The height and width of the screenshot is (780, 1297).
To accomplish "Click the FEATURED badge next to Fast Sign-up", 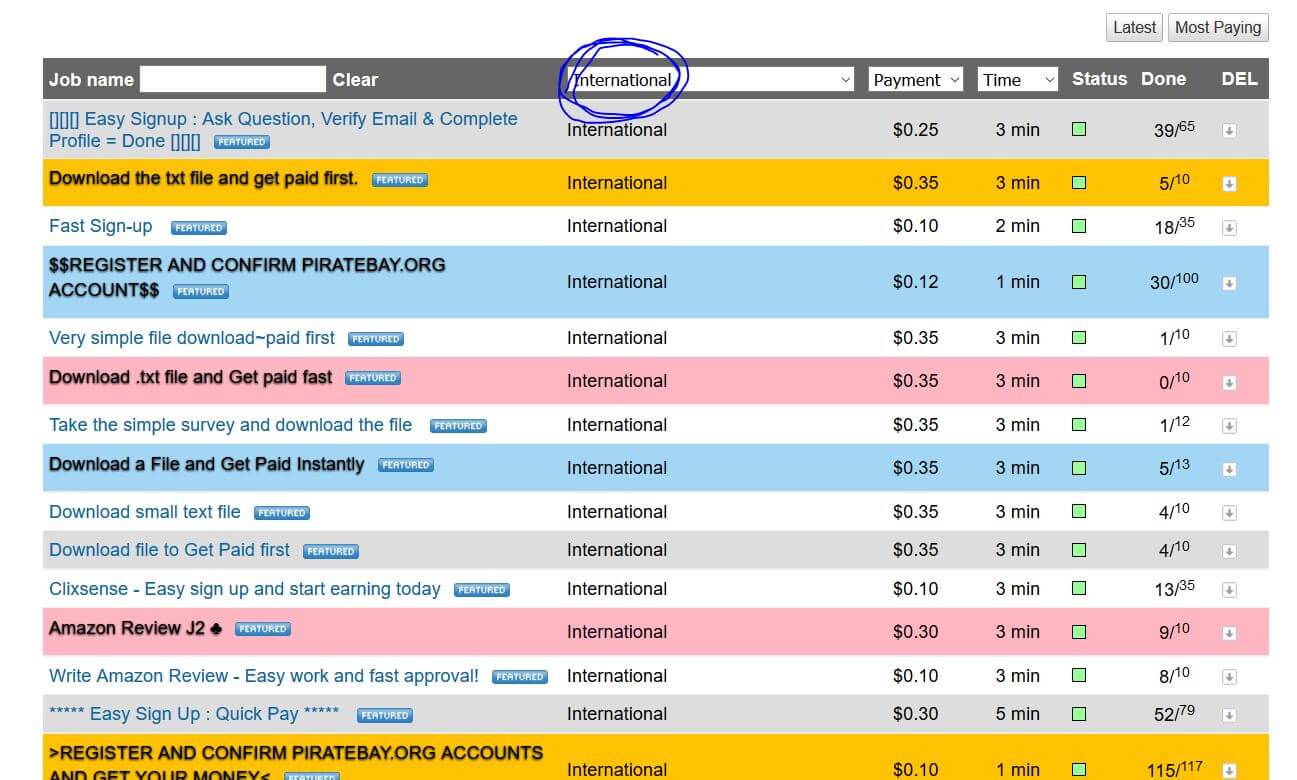I will pyautogui.click(x=198, y=228).
